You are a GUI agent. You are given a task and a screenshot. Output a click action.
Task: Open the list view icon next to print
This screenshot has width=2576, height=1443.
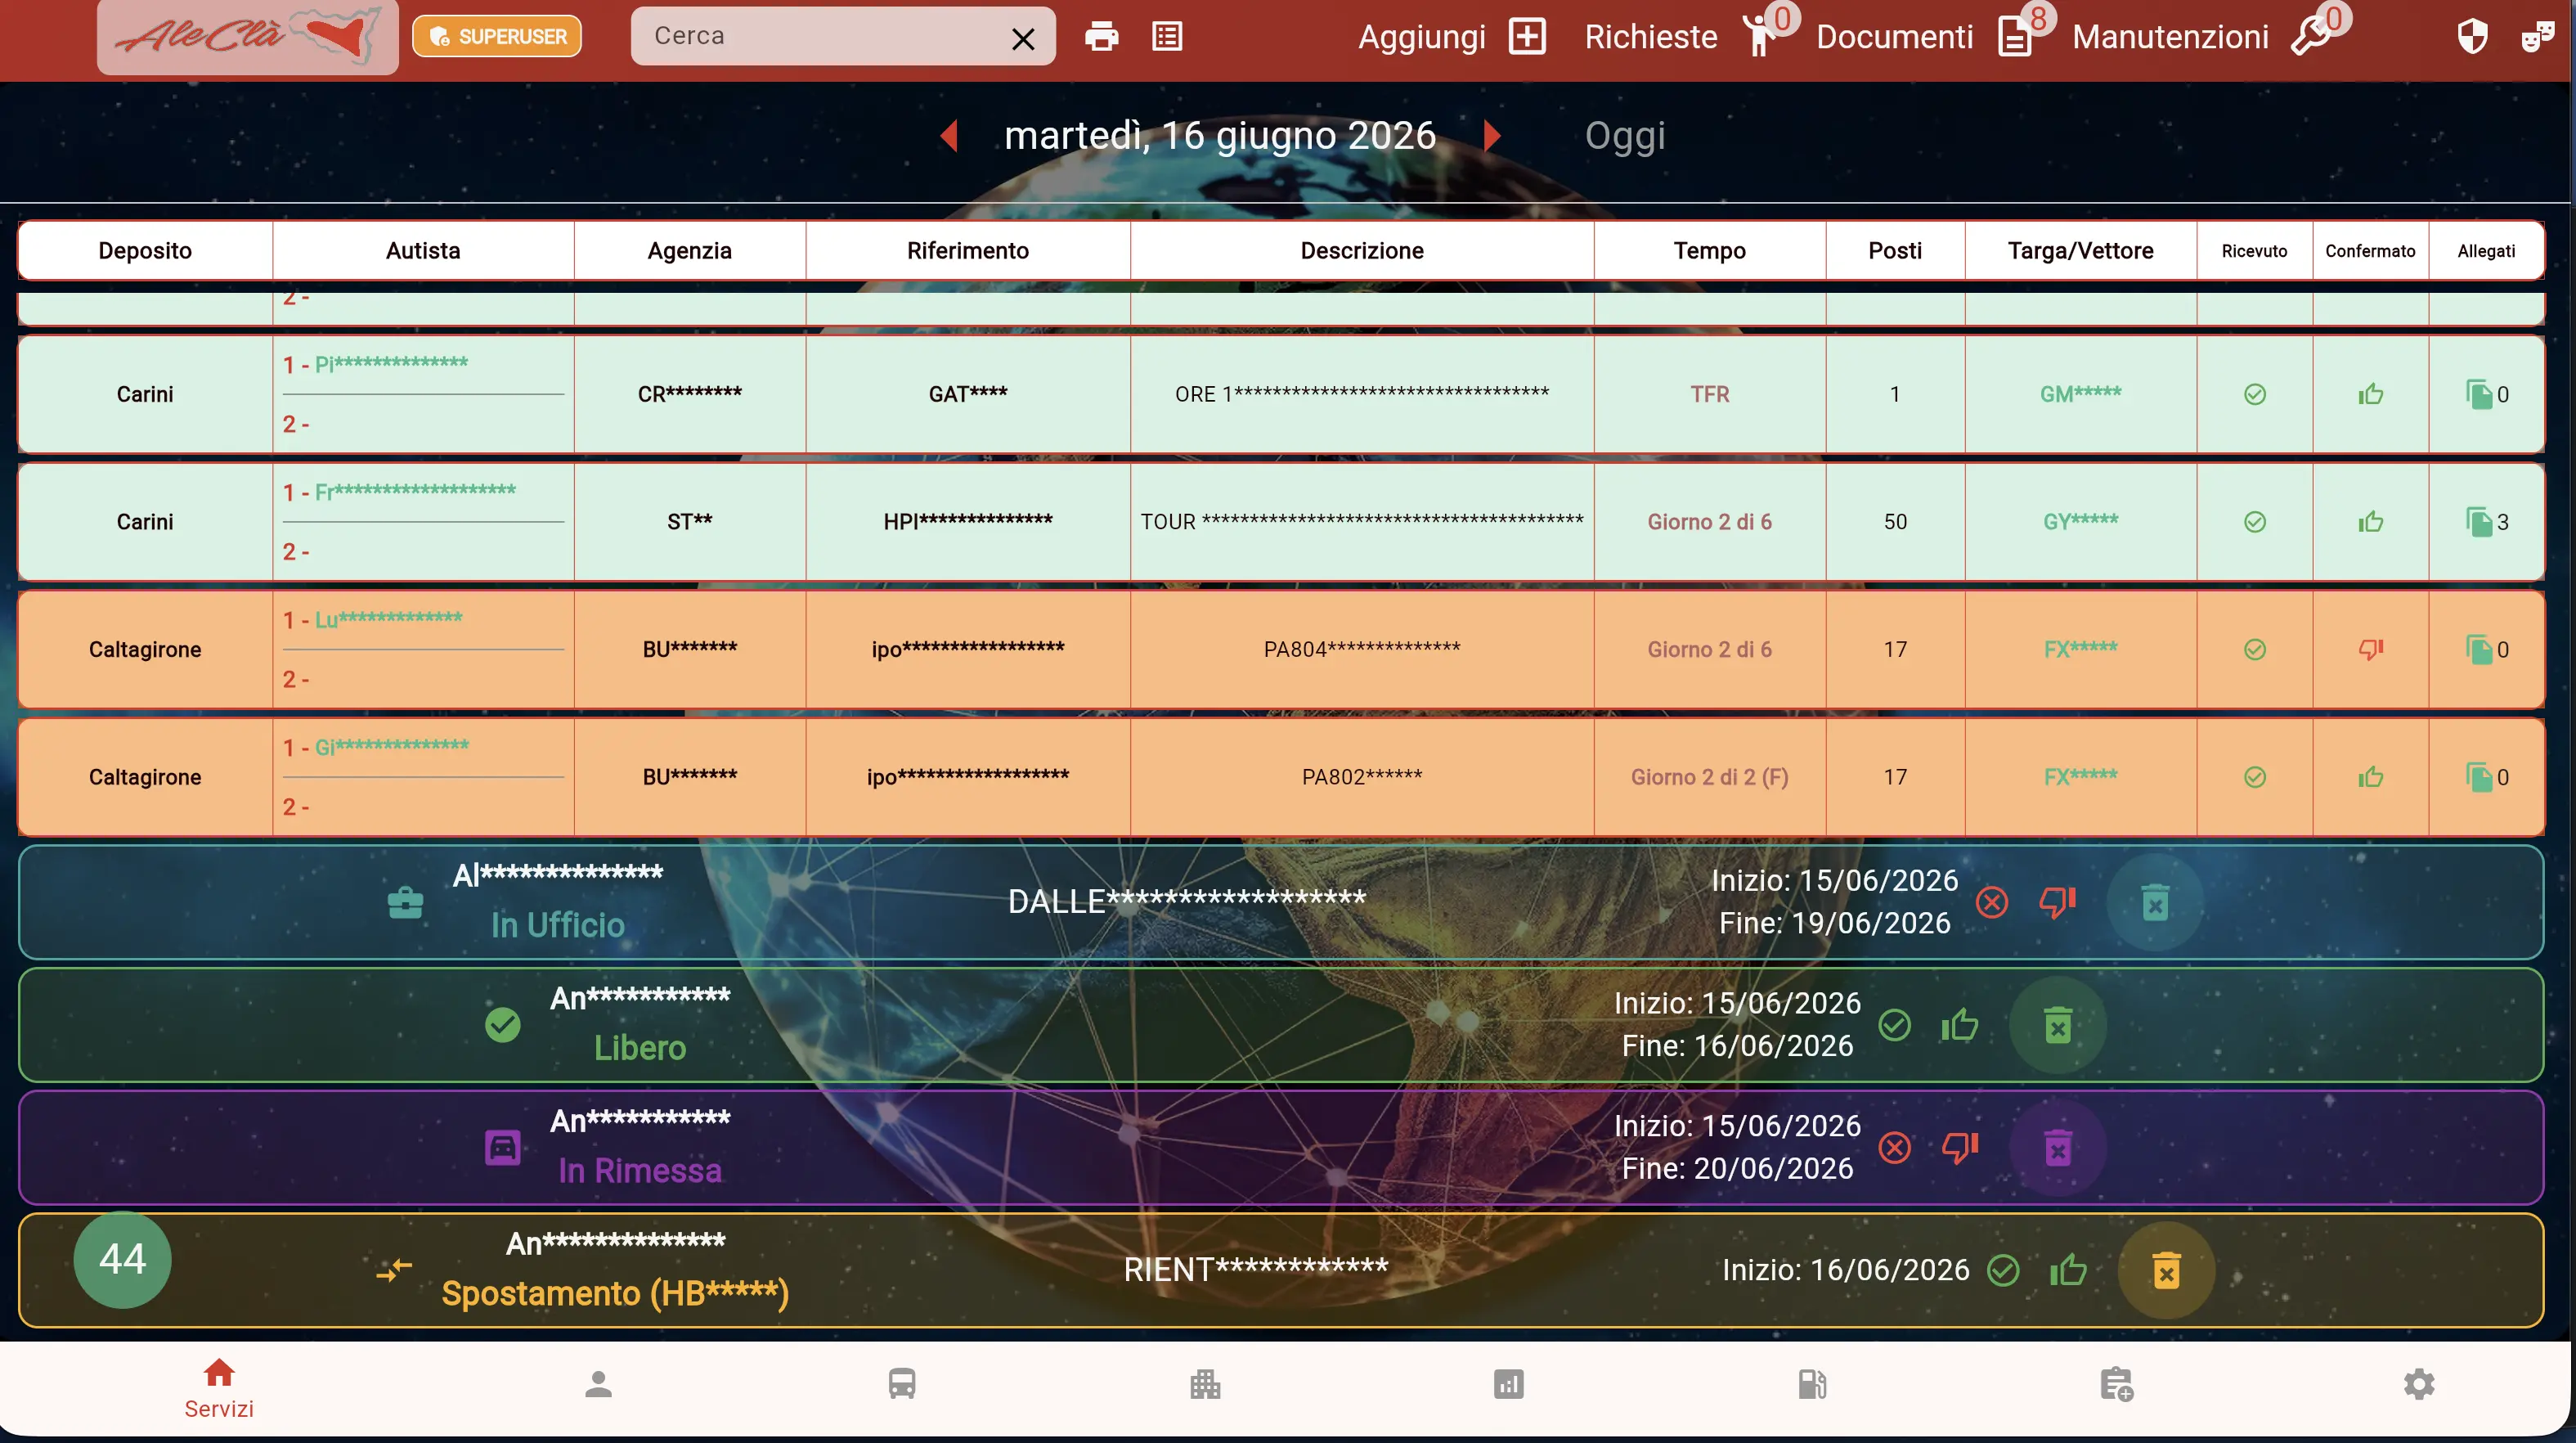tap(1167, 37)
